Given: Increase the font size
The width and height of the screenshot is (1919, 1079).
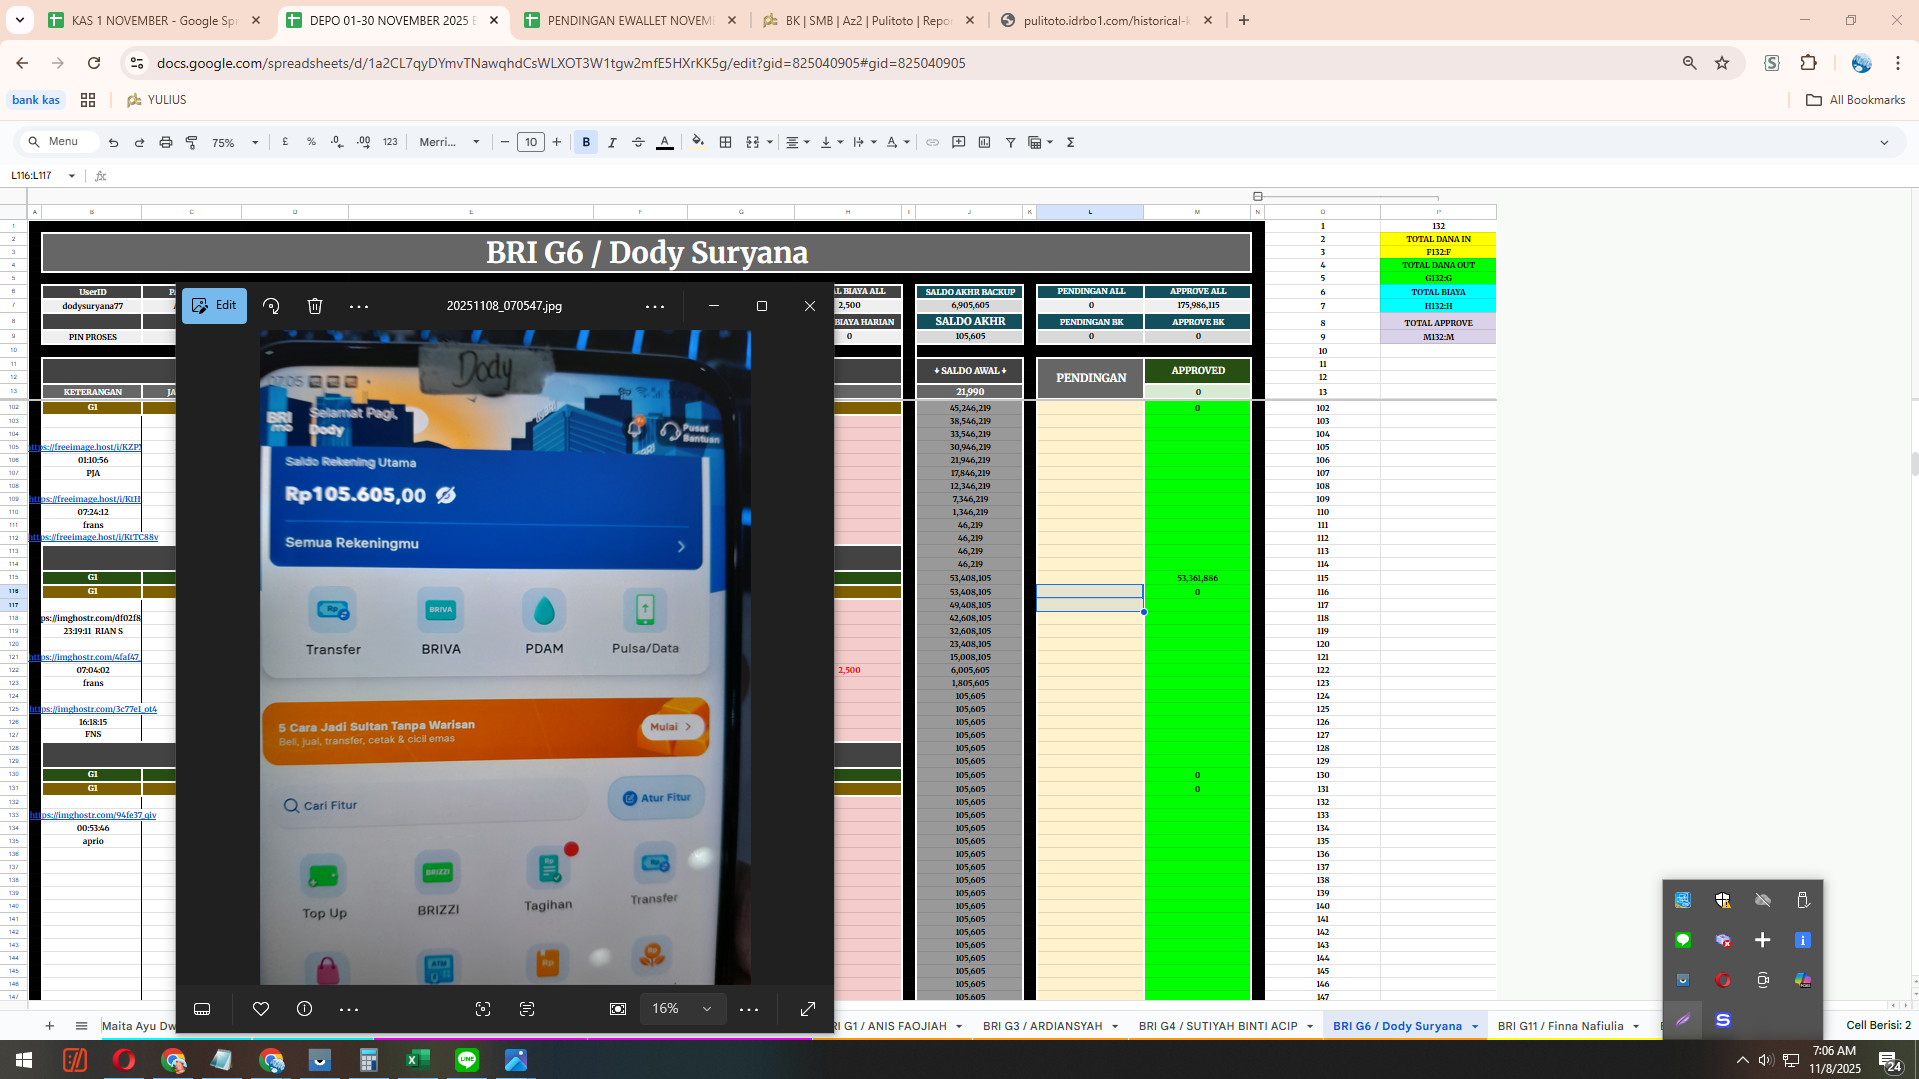Looking at the screenshot, I should [557, 142].
